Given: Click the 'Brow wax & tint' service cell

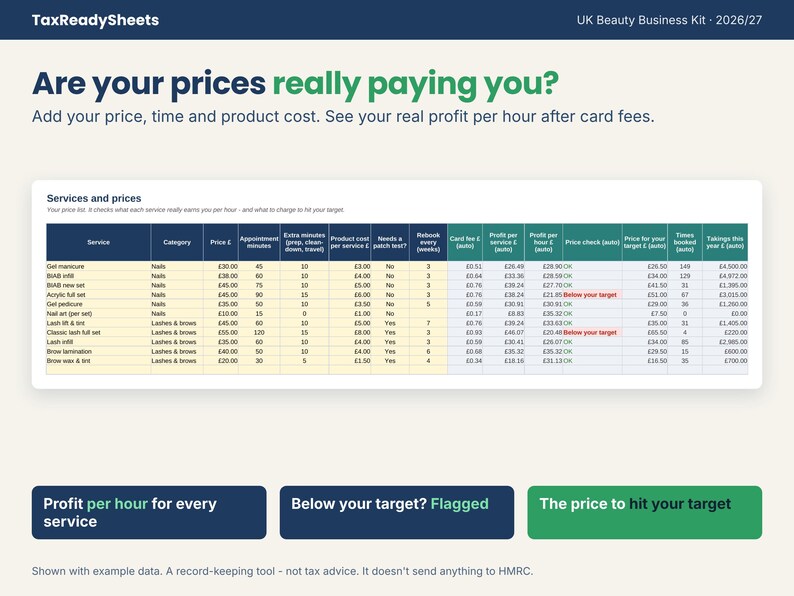Looking at the screenshot, I should (x=98, y=361).
